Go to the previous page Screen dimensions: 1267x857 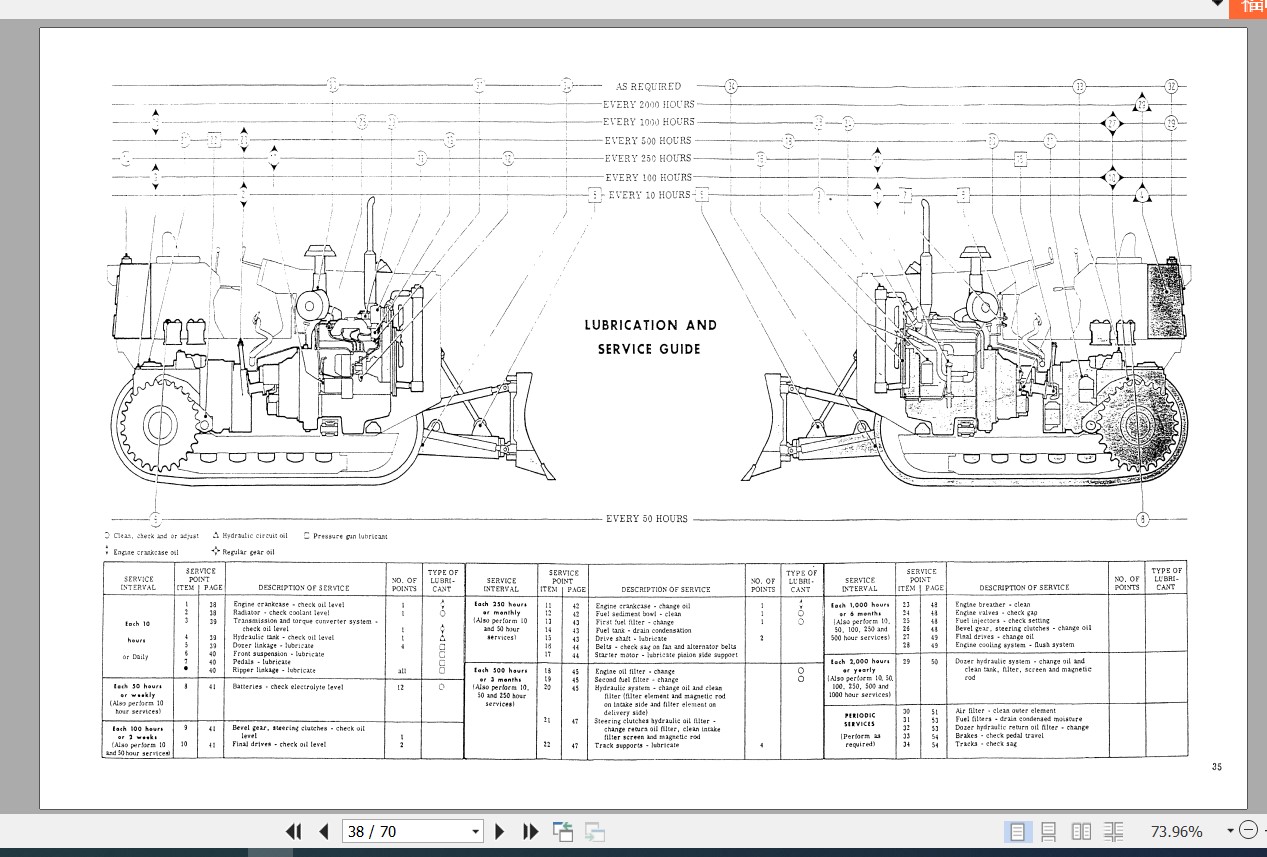pyautogui.click(x=324, y=831)
